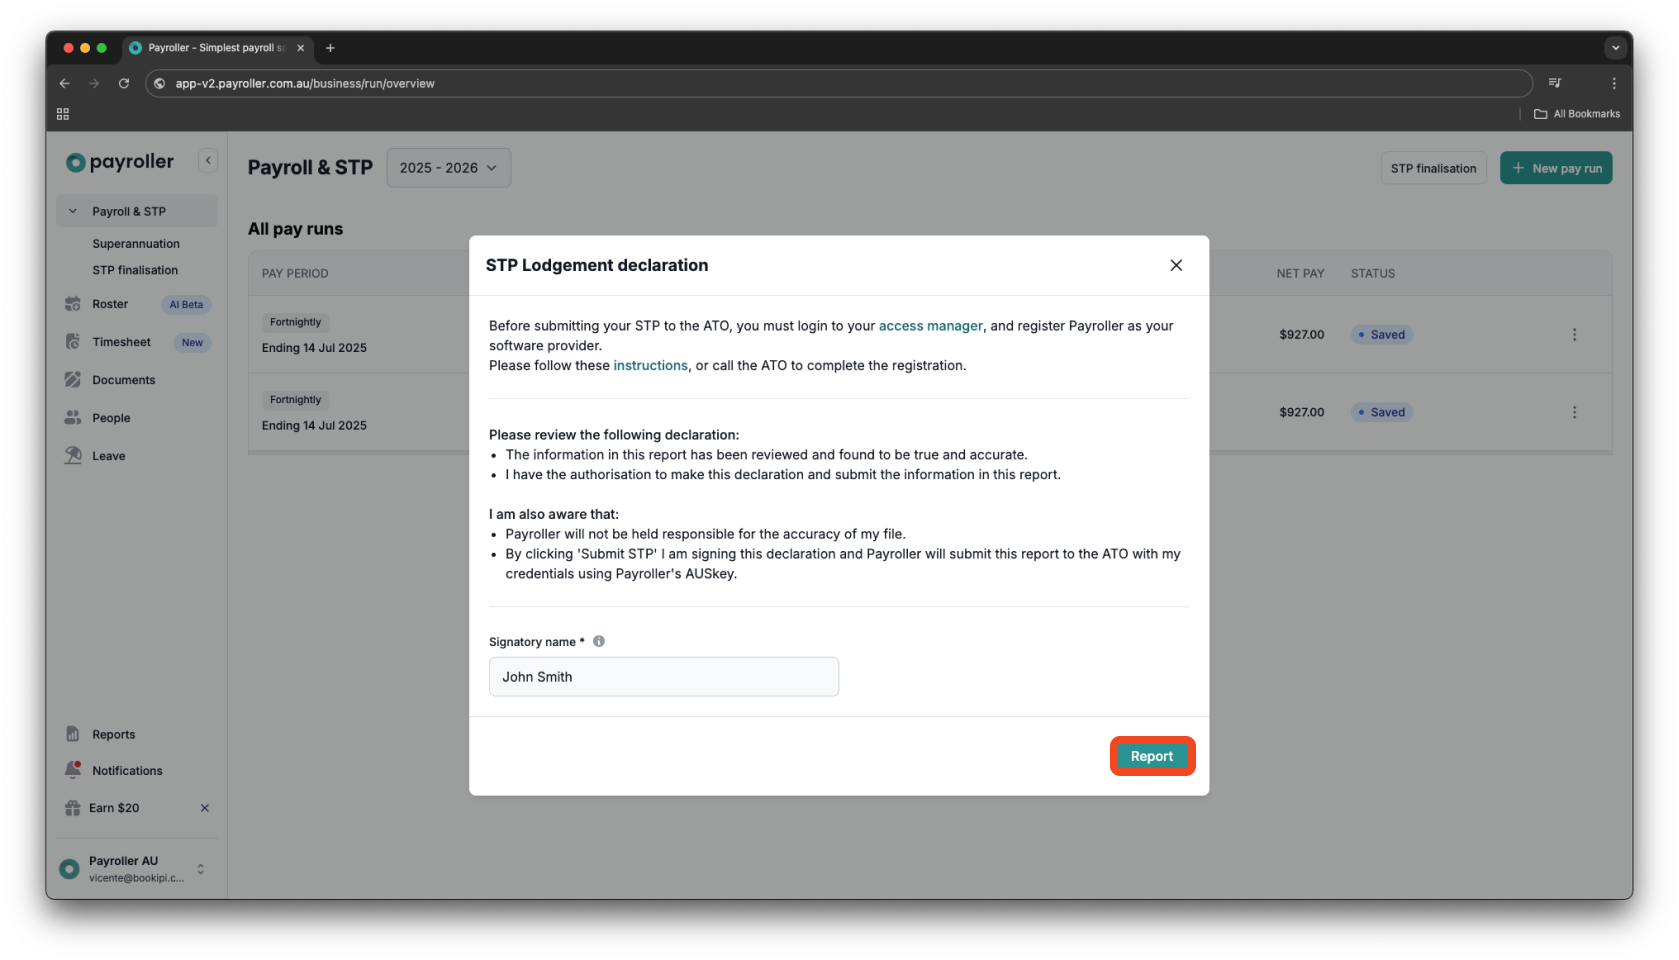The image size is (1679, 960).
Task: Open the Leave section icon
Action: pos(74,455)
